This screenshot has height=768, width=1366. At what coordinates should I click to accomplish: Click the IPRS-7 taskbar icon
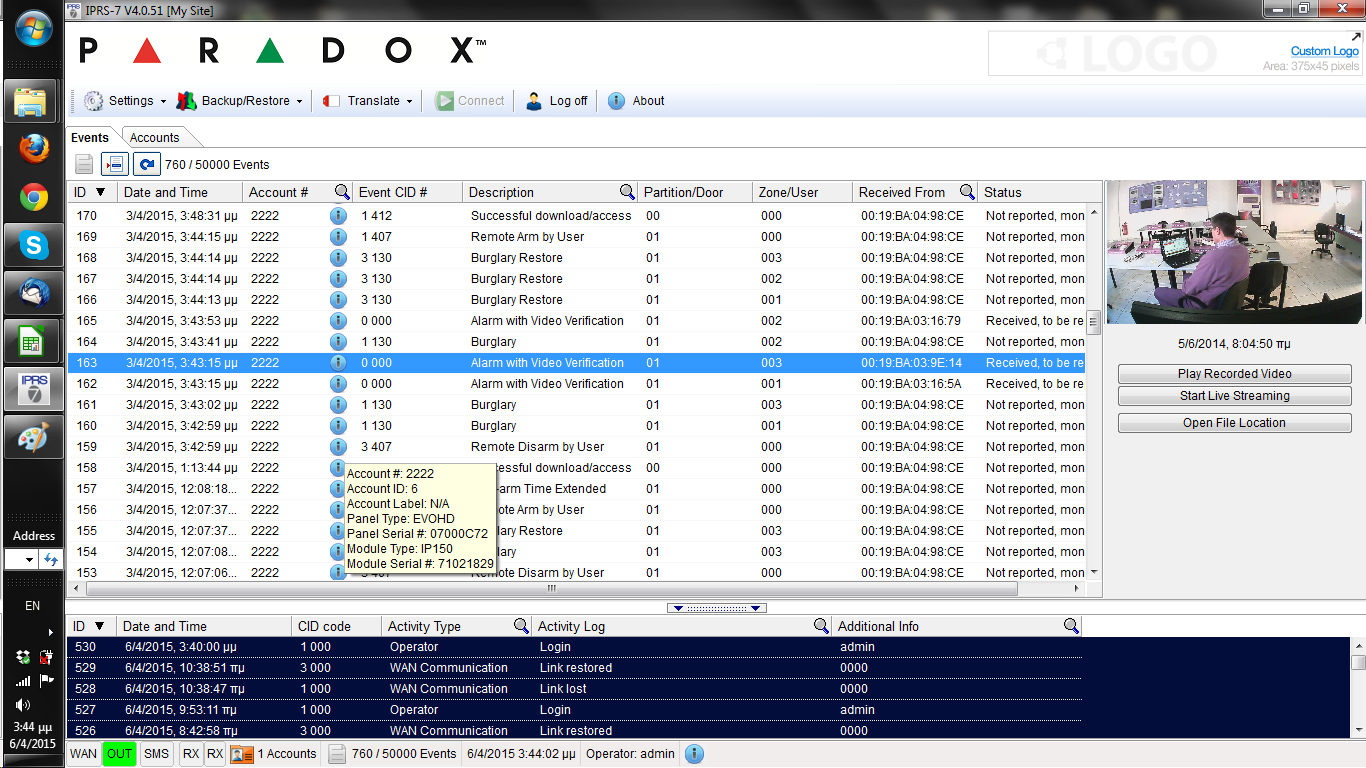click(33, 388)
